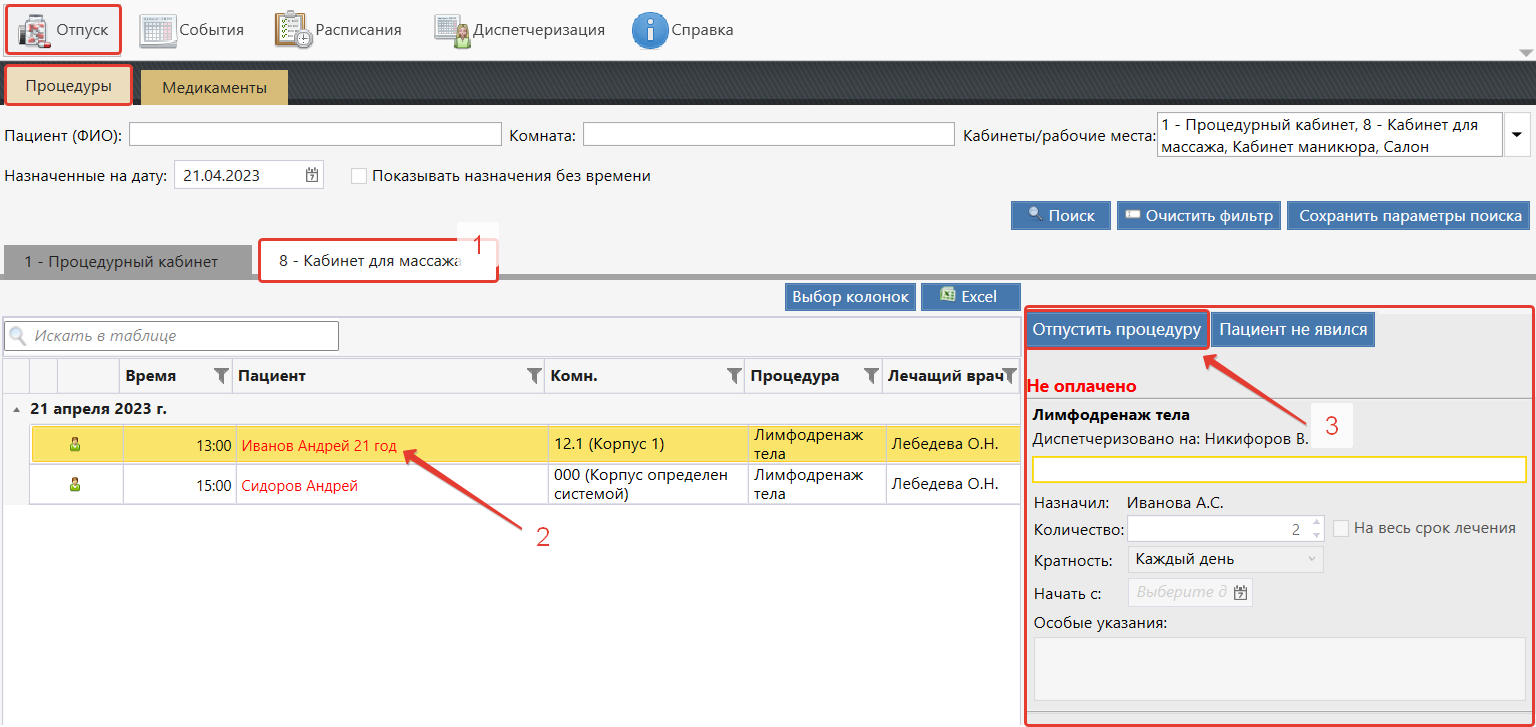1536x727 pixels.
Task: Click Отпустить процедуру button
Action: [1116, 329]
